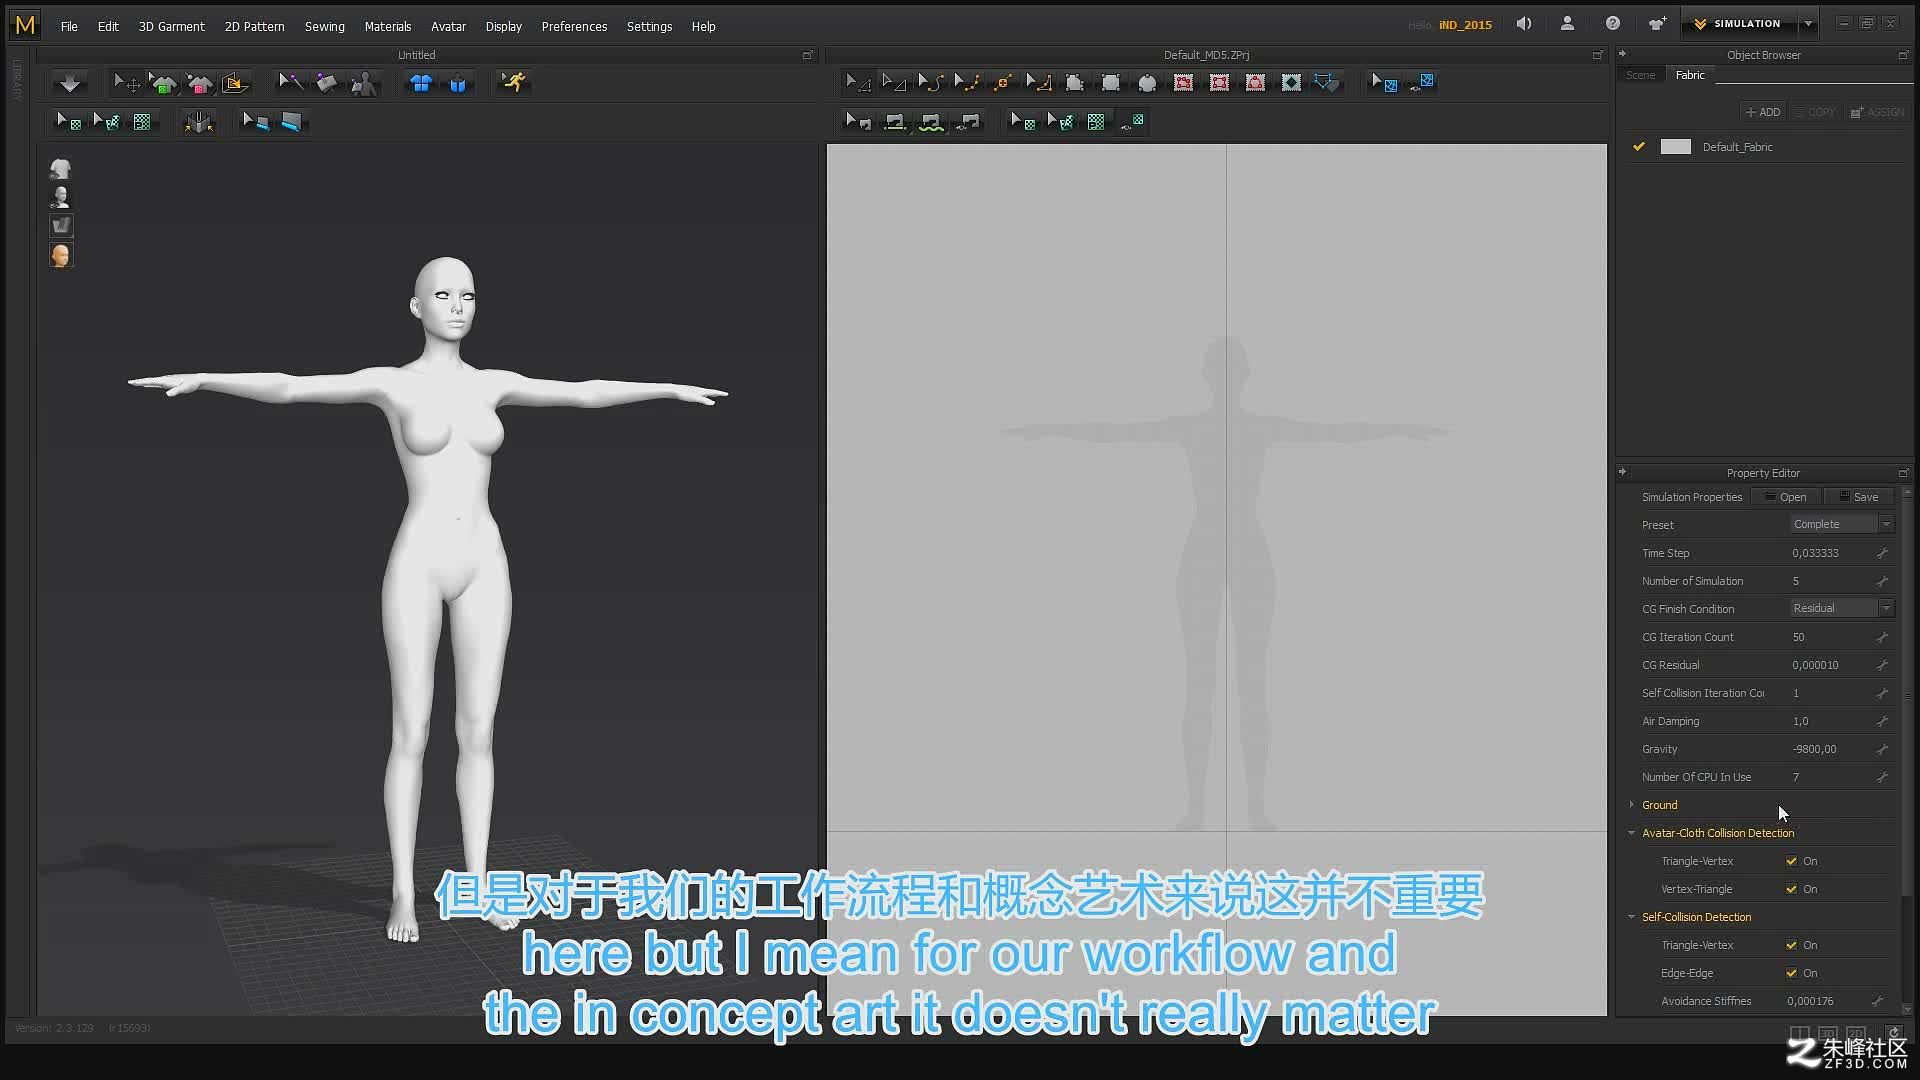1920x1080 pixels.
Task: Open the 2D Pattern menu
Action: pyautogui.click(x=254, y=26)
